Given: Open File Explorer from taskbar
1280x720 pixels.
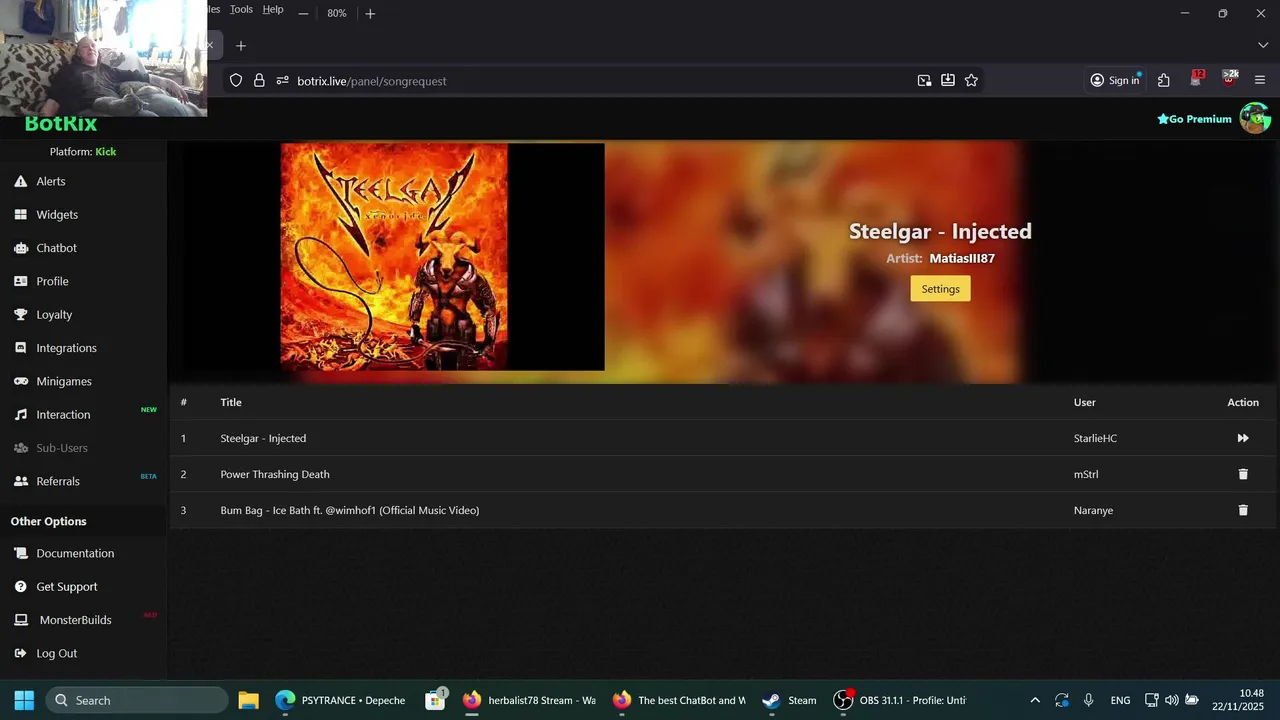Looking at the screenshot, I should [248, 700].
